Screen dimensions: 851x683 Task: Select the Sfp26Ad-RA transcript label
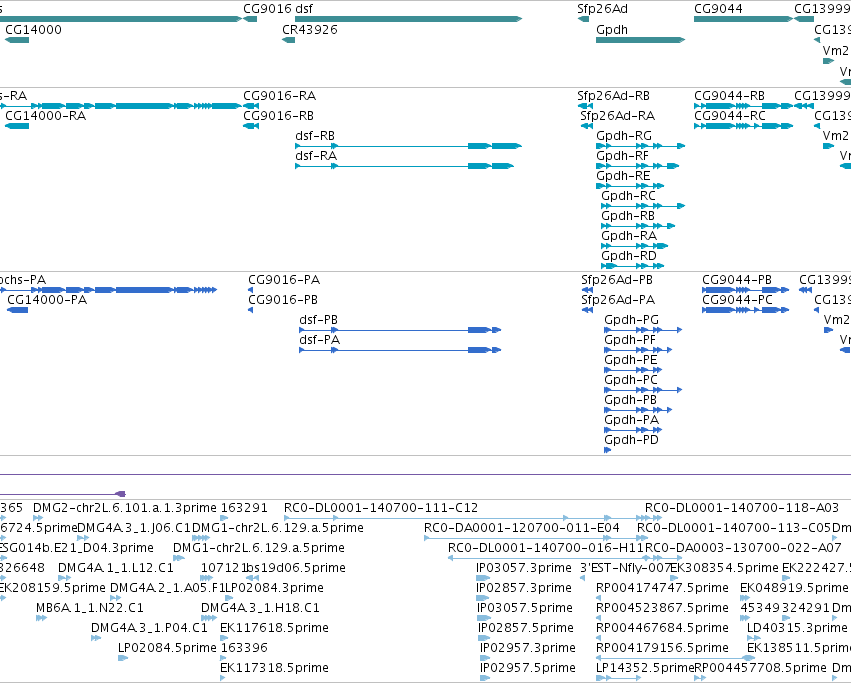618,116
